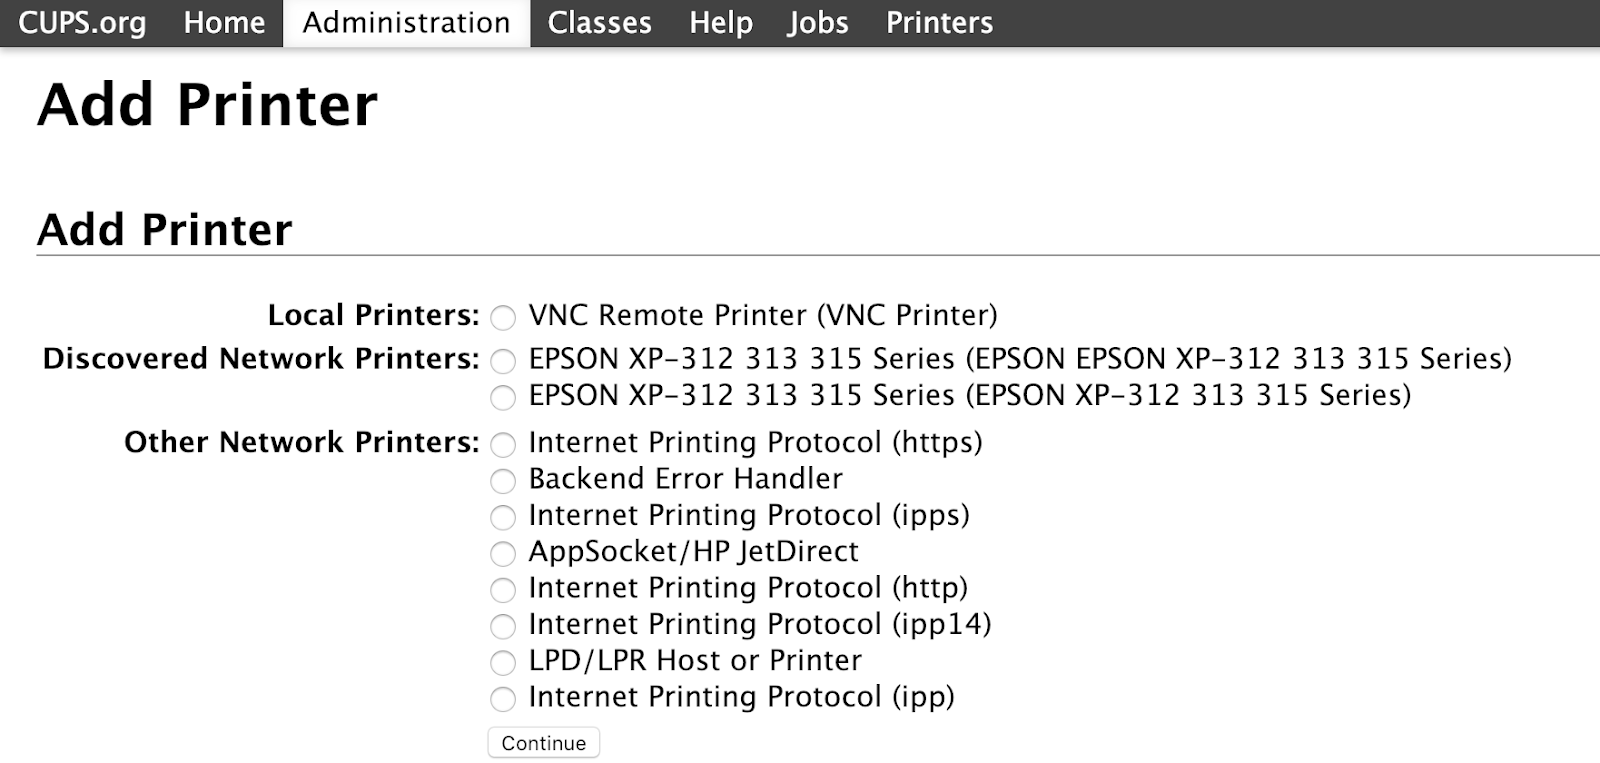Open the CUPS.org link

tap(82, 23)
